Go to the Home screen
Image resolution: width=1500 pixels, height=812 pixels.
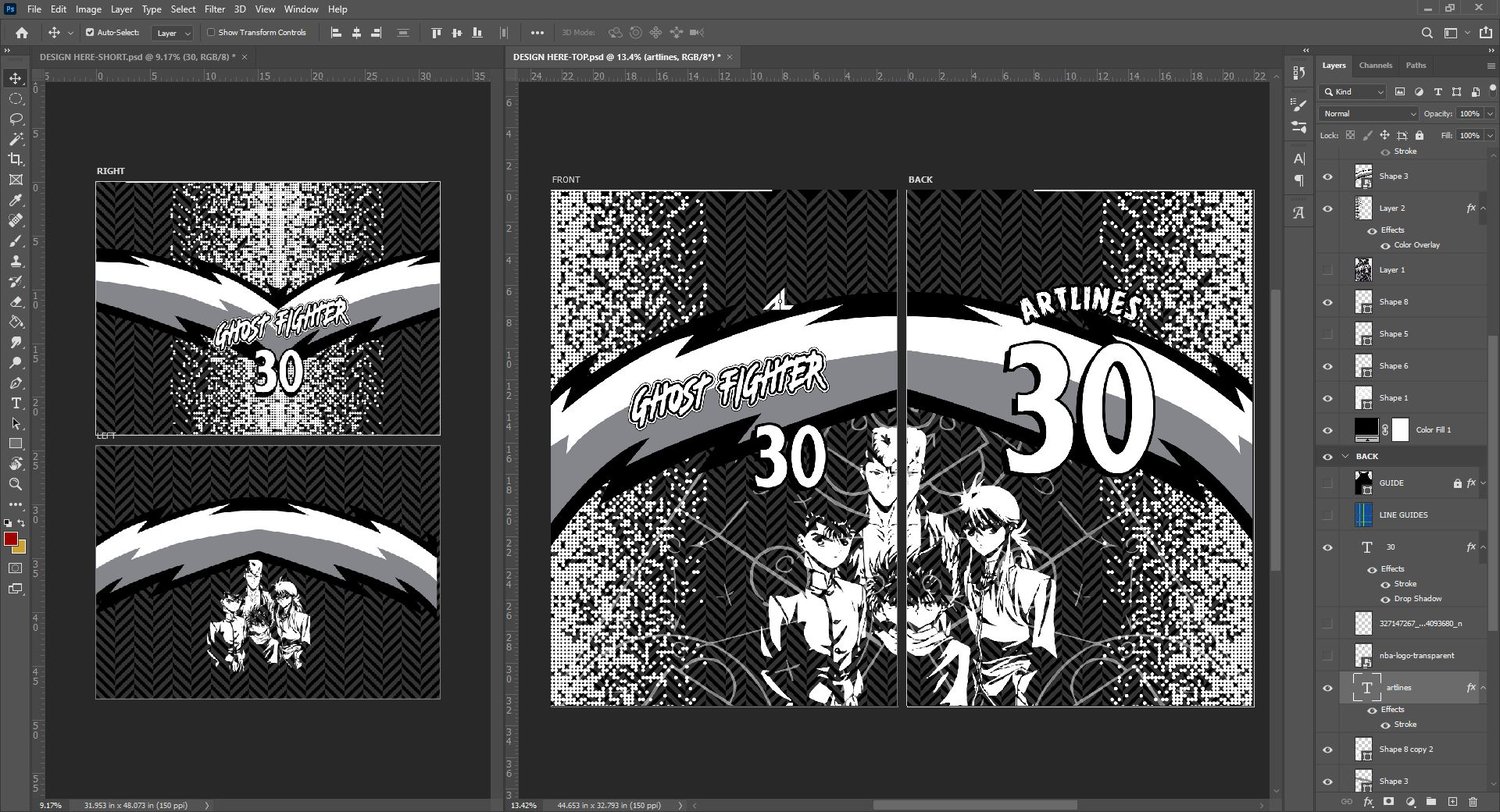click(x=21, y=32)
